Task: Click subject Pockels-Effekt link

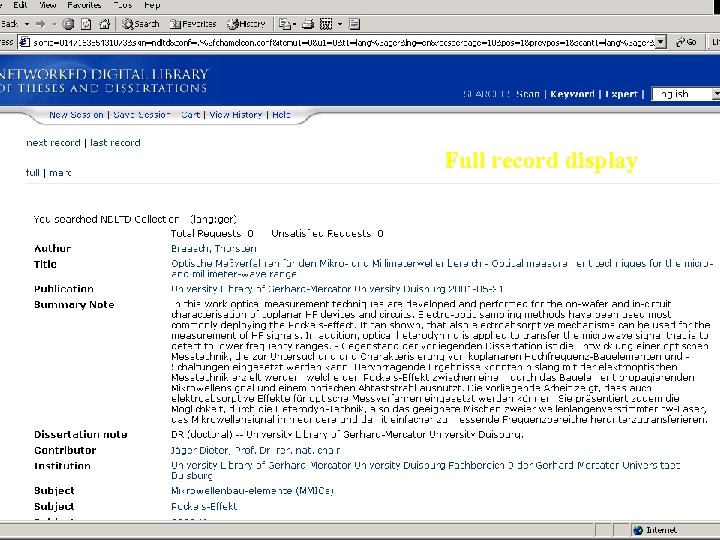Action: pyautogui.click(x=204, y=506)
